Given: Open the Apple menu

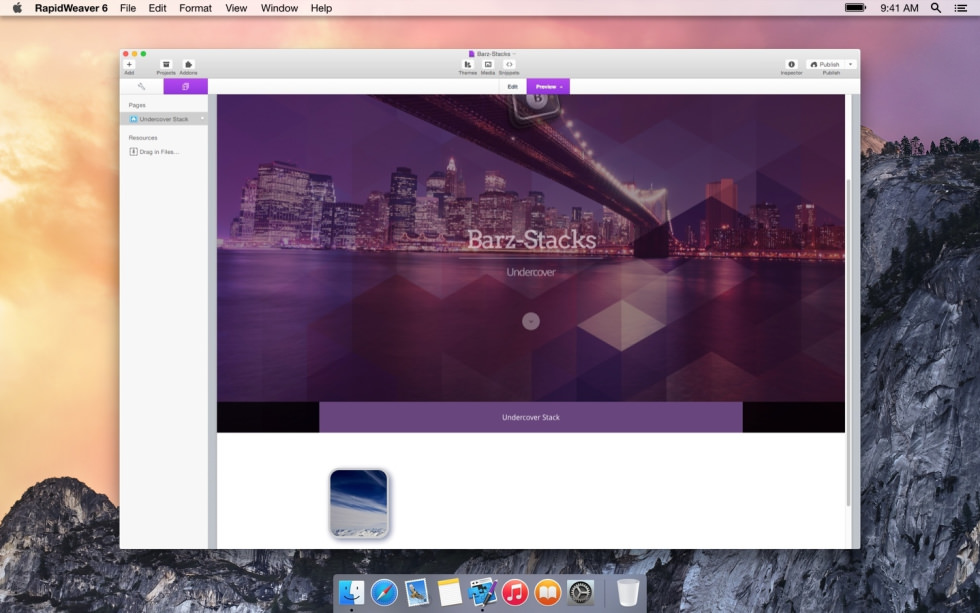Looking at the screenshot, I should (x=18, y=8).
